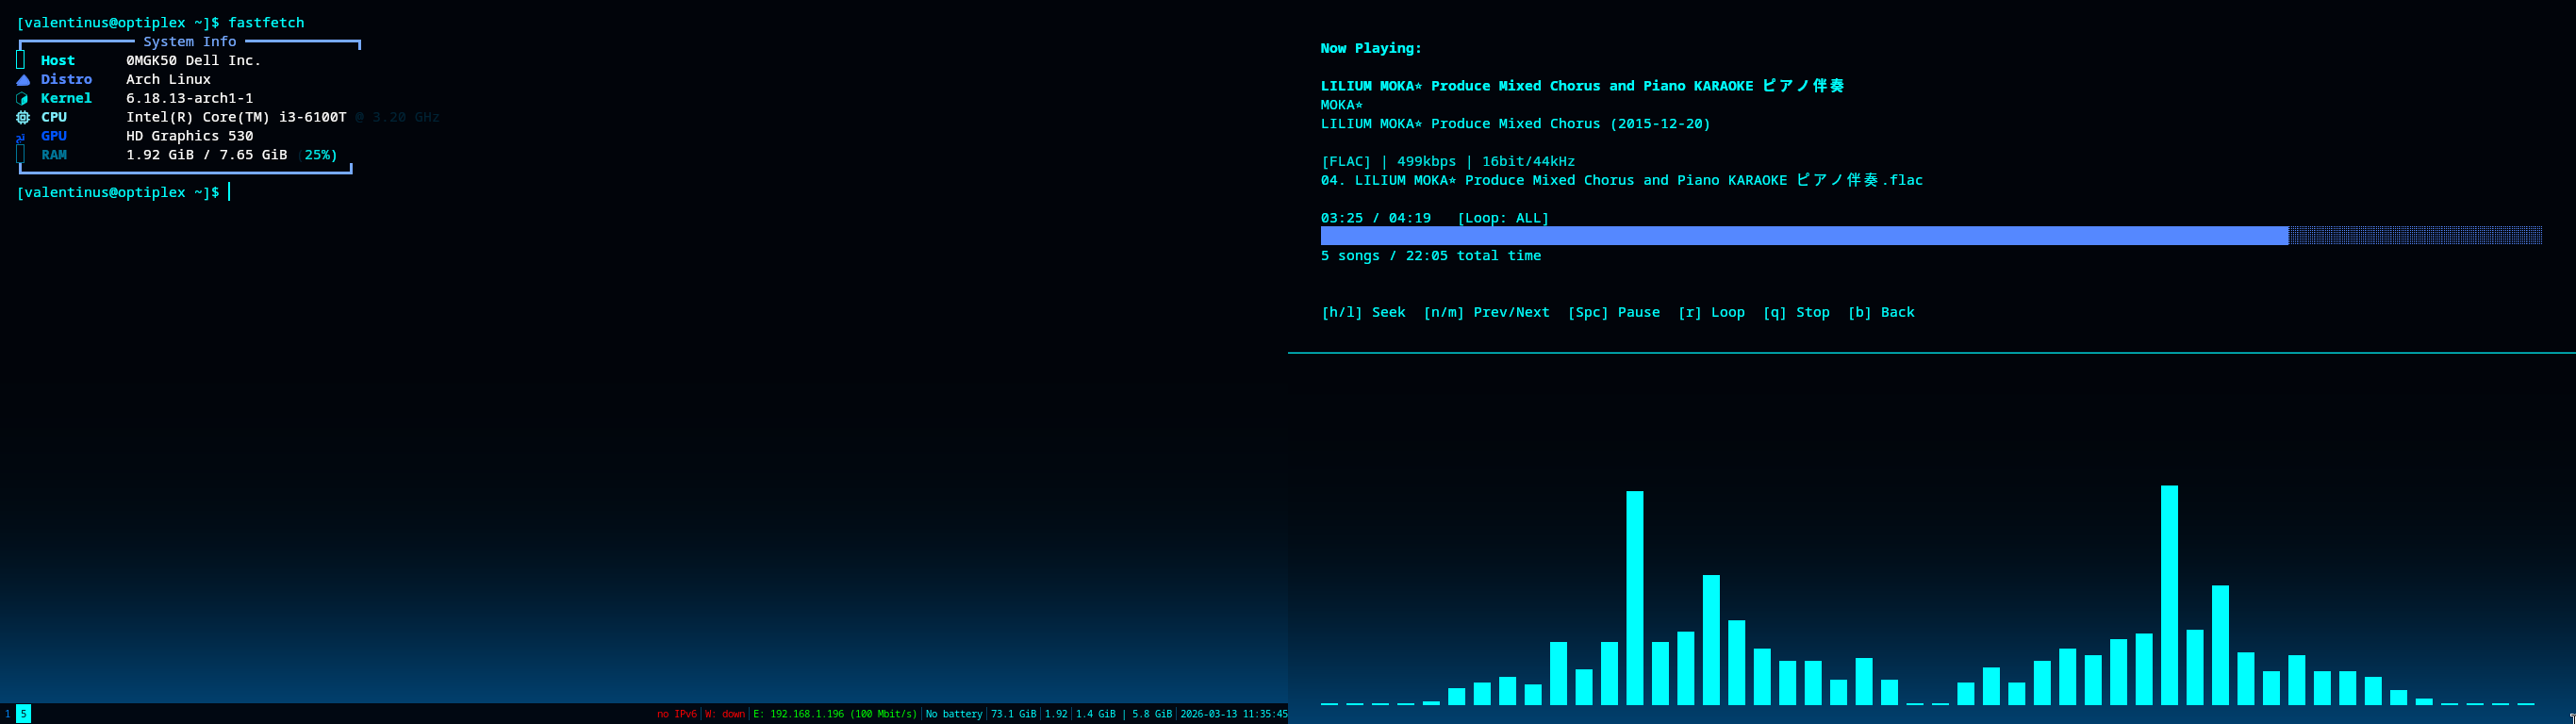The width and height of the screenshot is (2576, 724).
Task: Click 'no IPv6' in the status bar
Action: (677, 715)
